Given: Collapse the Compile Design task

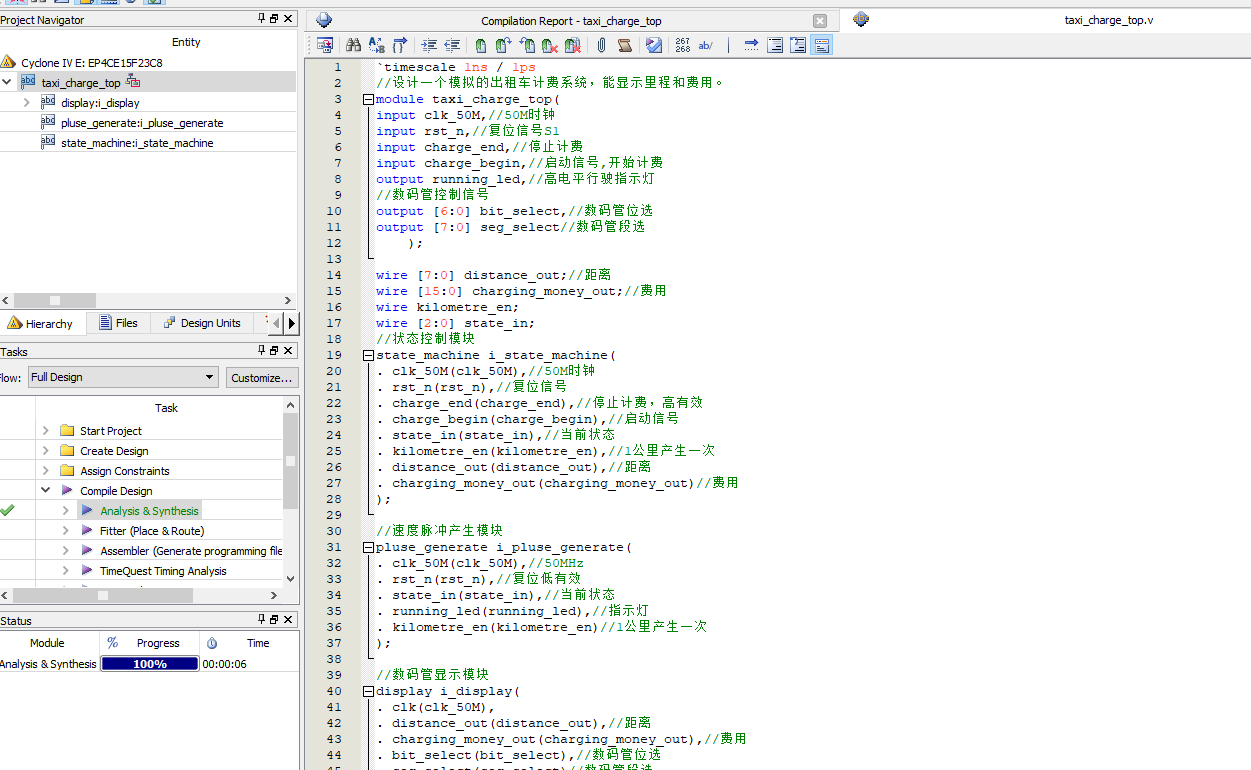Looking at the screenshot, I should (x=46, y=491).
